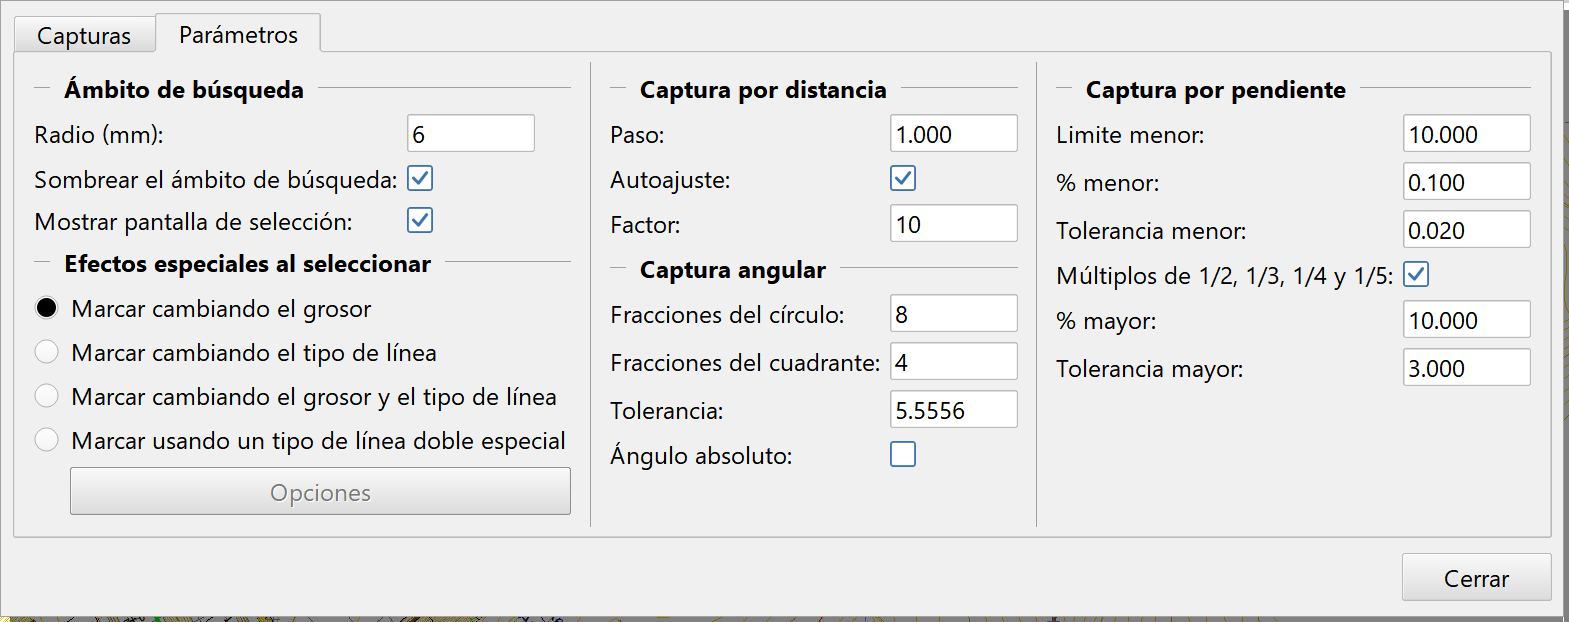The image size is (1569, 622).
Task: Select the Parámetros tab
Action: [x=238, y=34]
